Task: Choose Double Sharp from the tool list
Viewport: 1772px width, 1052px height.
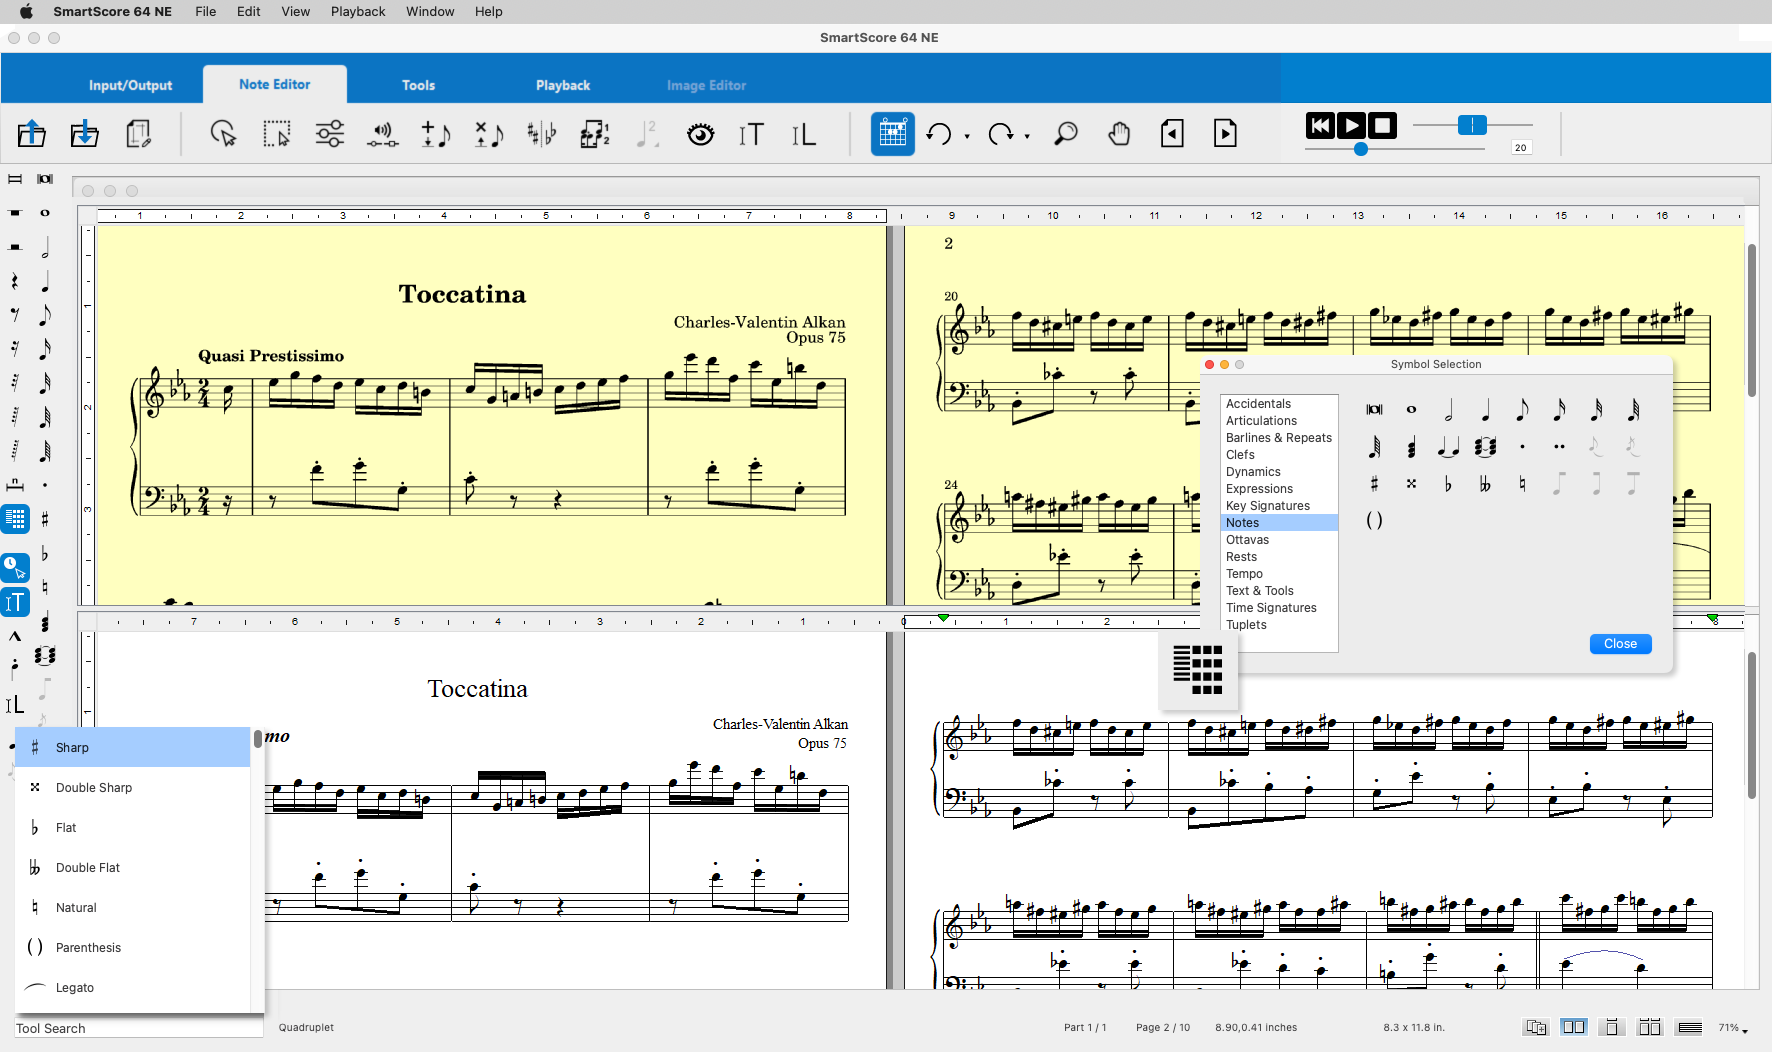Action: click(x=133, y=787)
